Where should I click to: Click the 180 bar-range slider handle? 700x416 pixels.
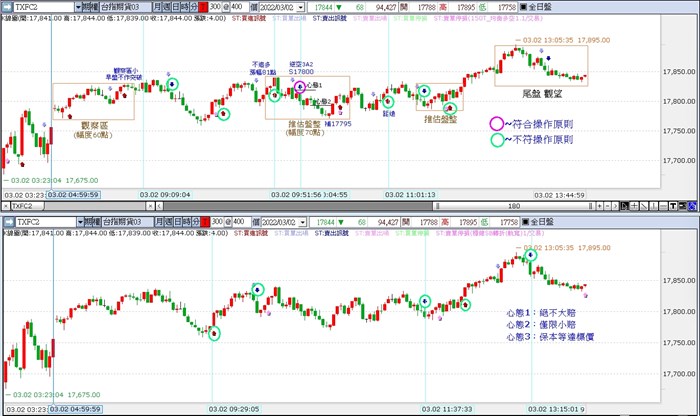(514, 206)
